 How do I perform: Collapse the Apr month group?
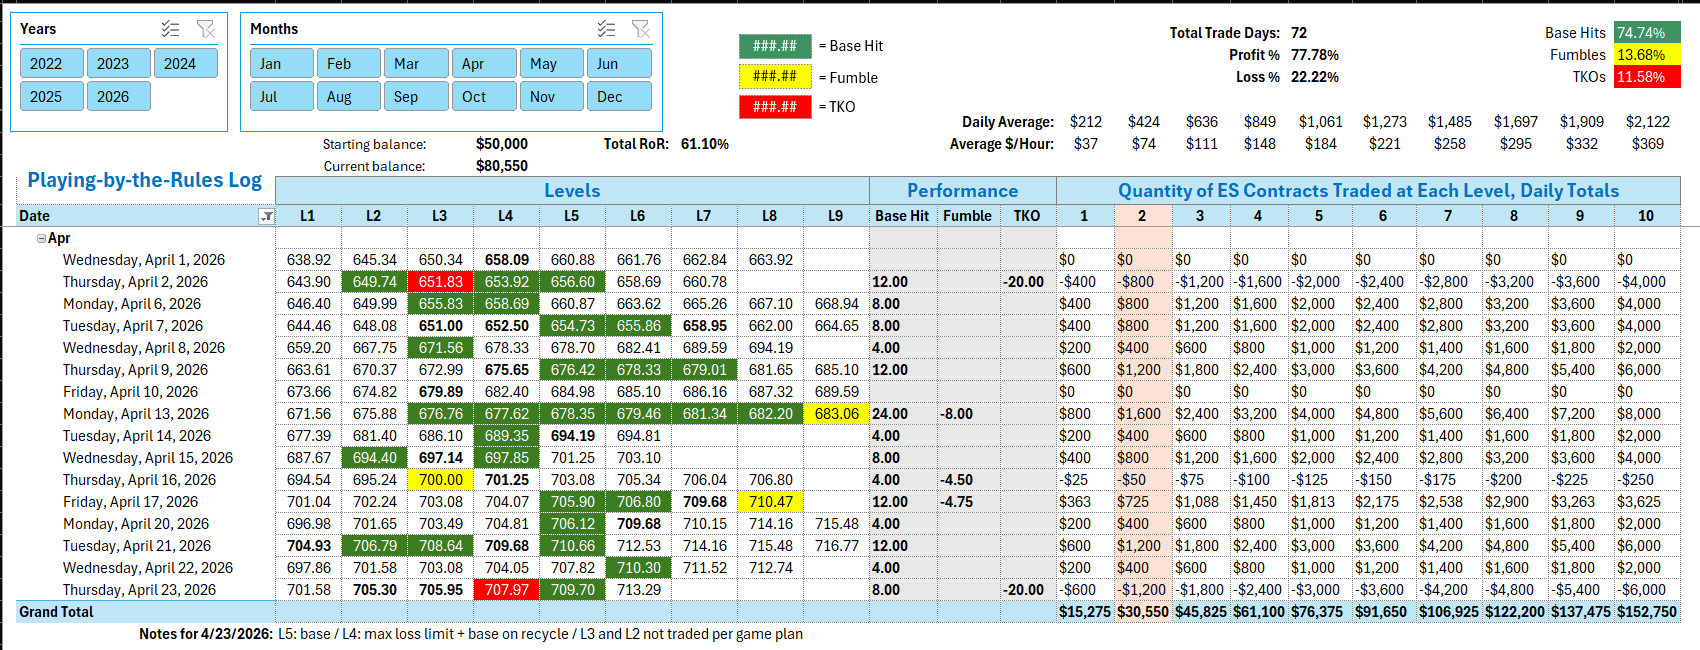tap(41, 238)
